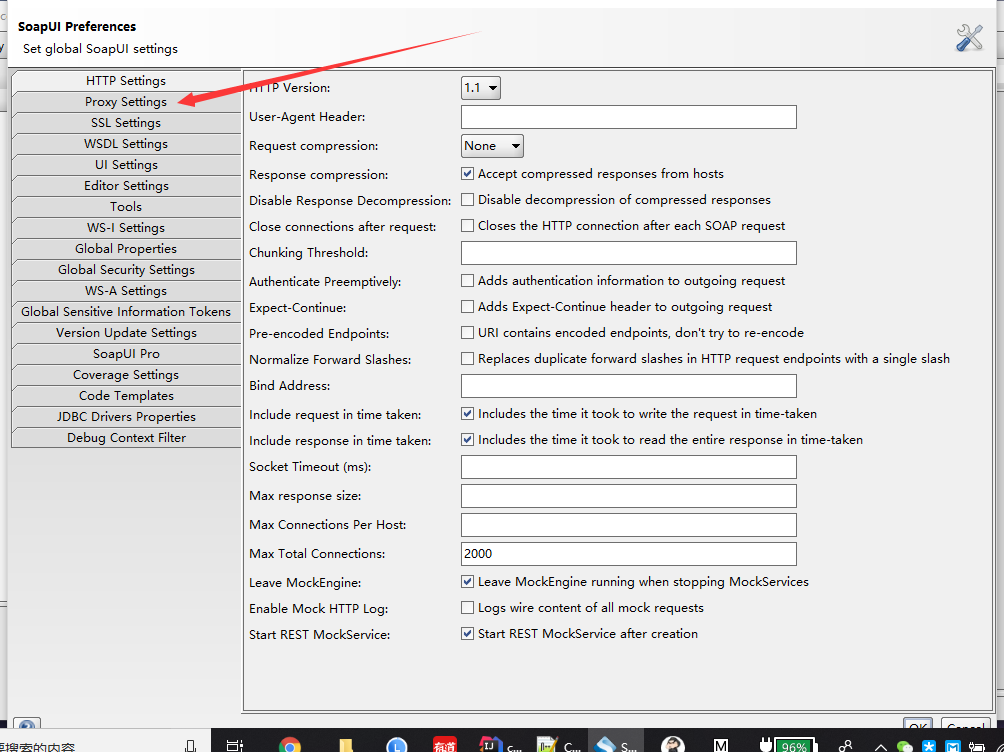Click the microphone icon in search box
This screenshot has height=752, width=1004.
point(190,746)
